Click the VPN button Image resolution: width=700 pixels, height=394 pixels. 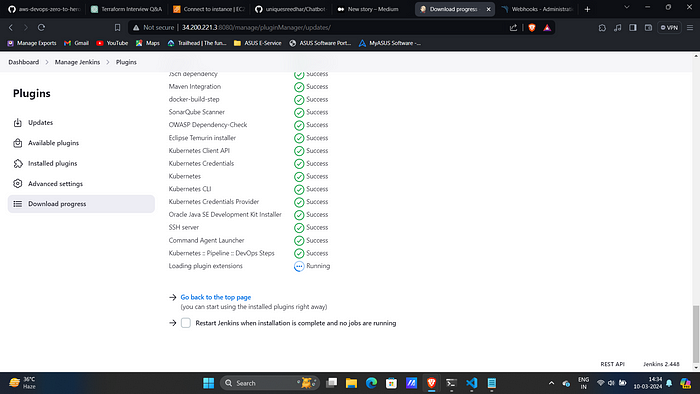point(669,28)
